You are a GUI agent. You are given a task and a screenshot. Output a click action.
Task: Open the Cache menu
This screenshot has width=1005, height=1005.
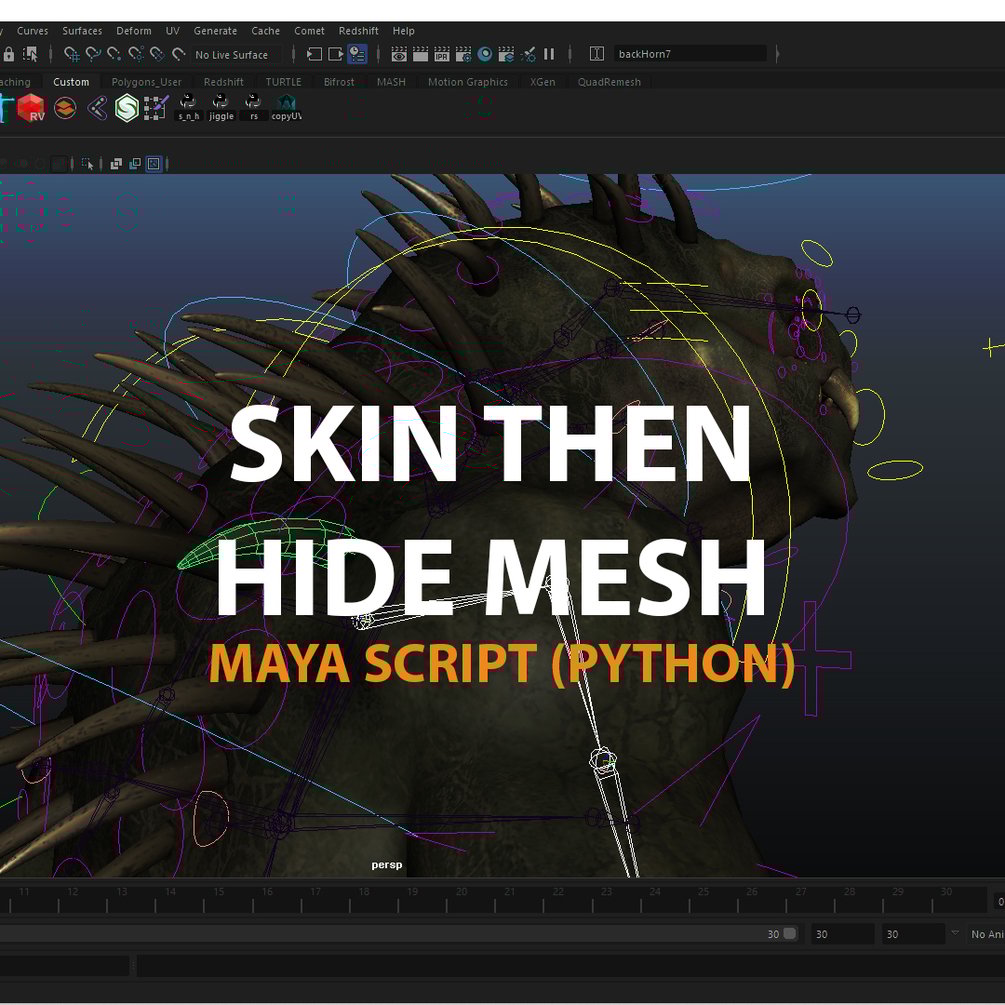click(x=265, y=31)
